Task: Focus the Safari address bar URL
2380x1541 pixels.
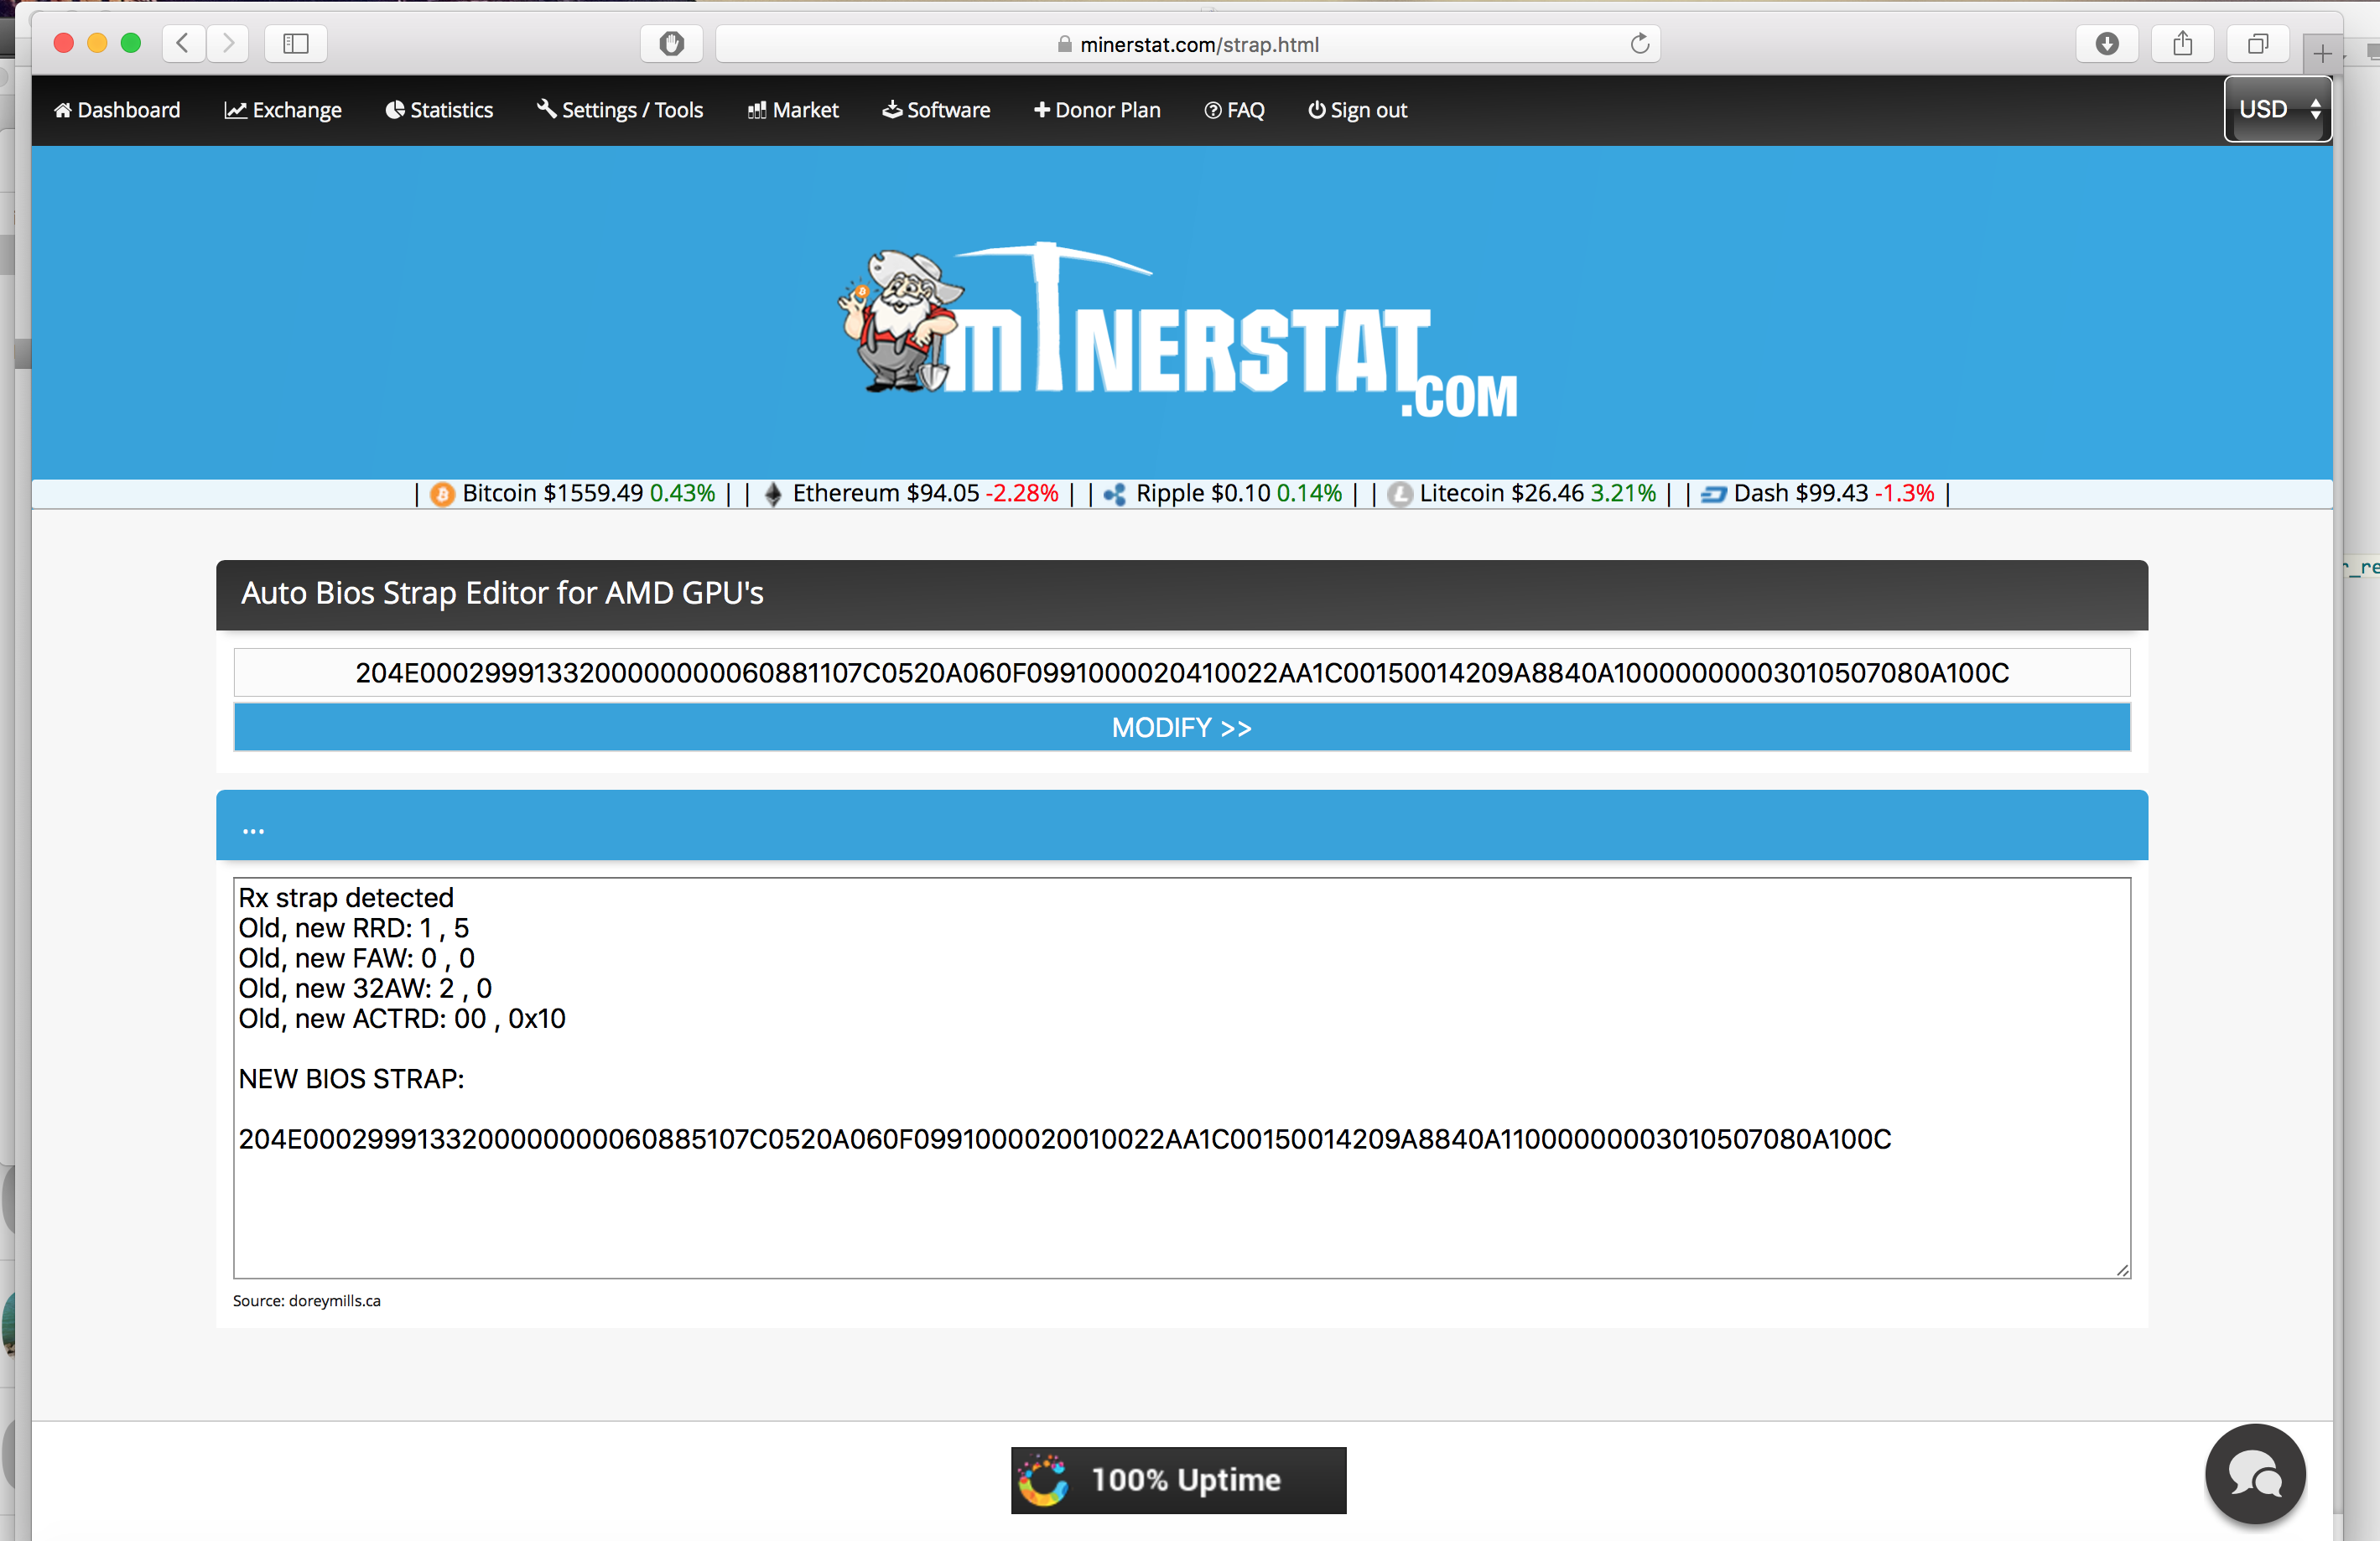Action: tap(1188, 44)
